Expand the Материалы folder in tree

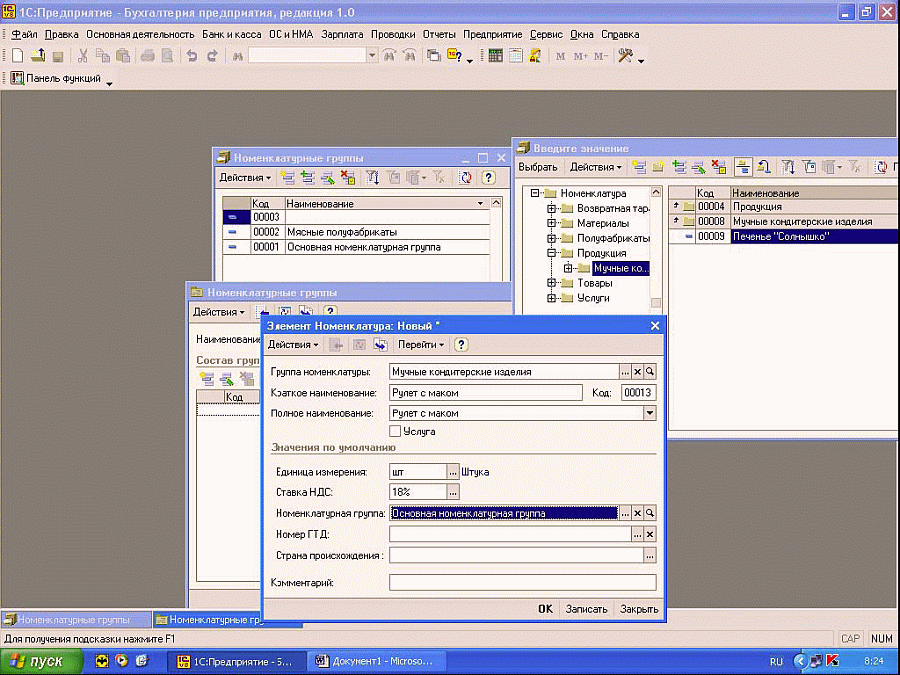coord(551,223)
